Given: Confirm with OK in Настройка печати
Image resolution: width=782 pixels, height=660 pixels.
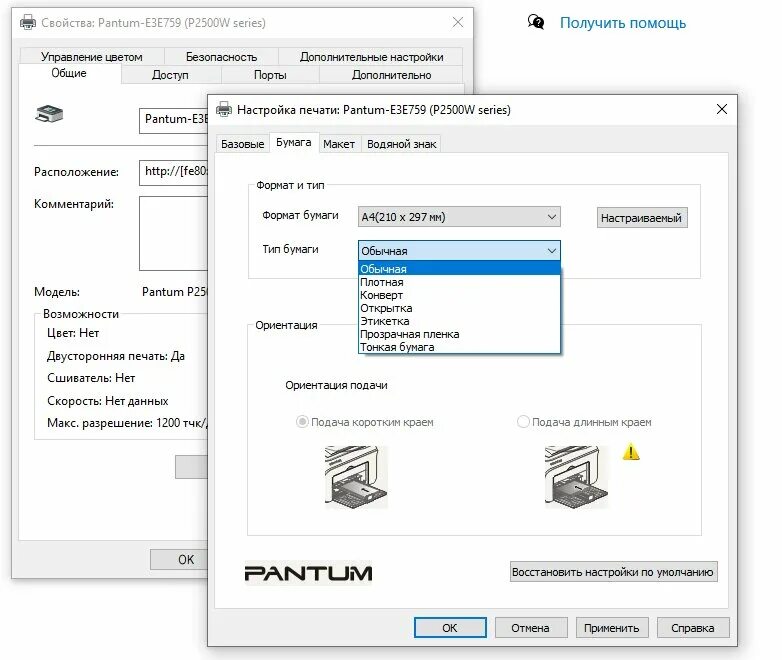Looking at the screenshot, I should (x=450, y=628).
